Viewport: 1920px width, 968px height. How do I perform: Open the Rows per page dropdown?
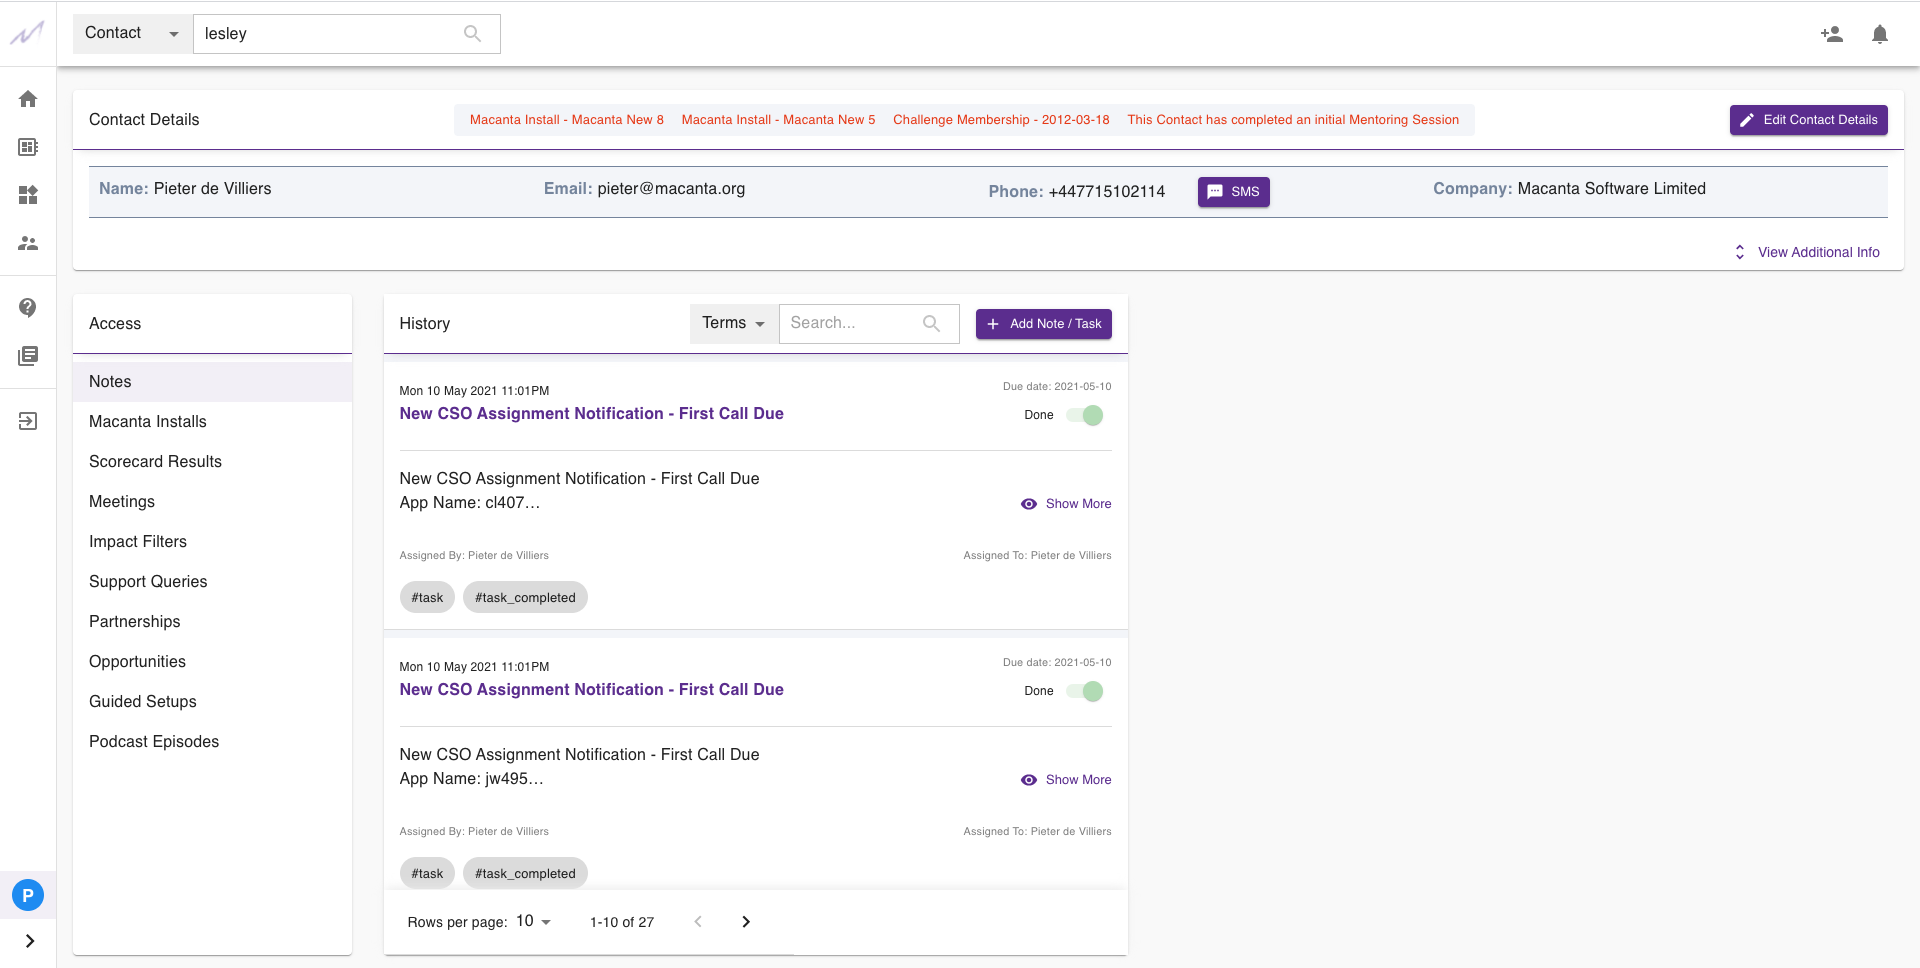(x=532, y=921)
